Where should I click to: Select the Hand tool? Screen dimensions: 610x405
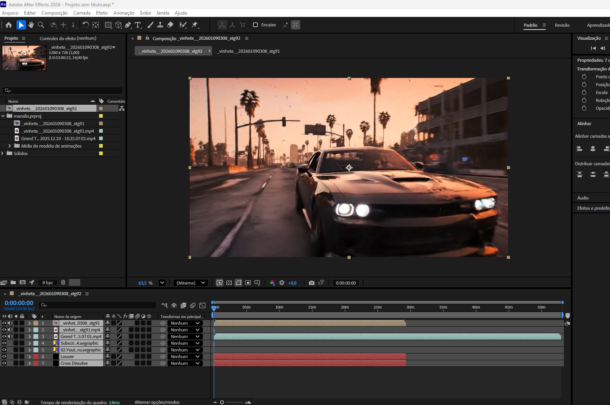(x=31, y=25)
